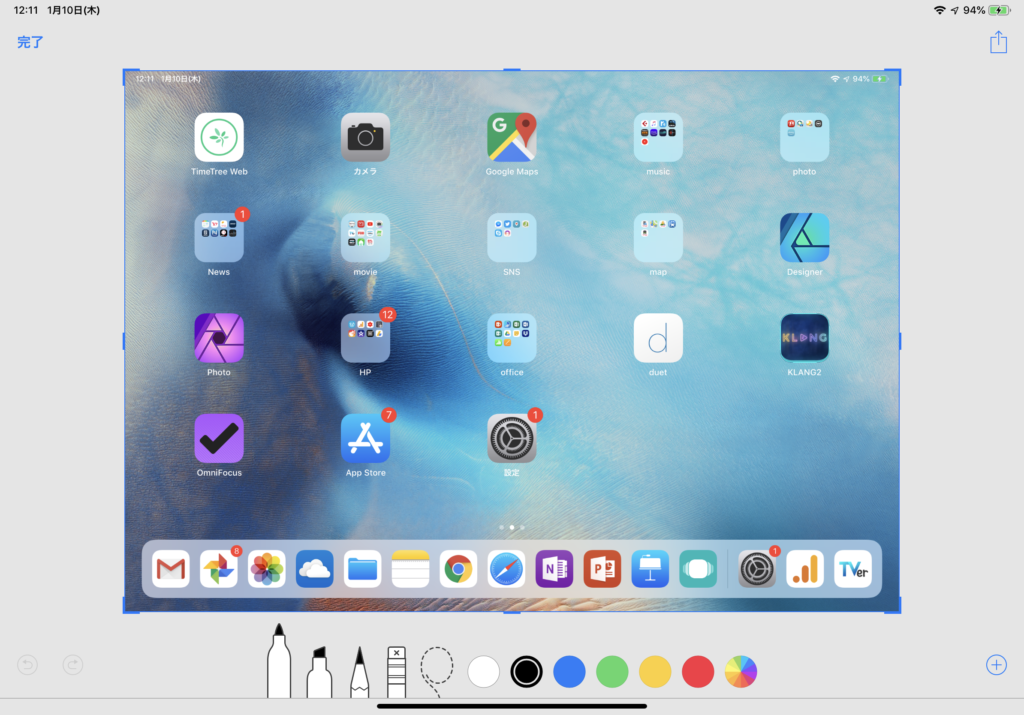Click the TimeTree Web app icon
Viewport: 1024px width, 715px height.
[219, 137]
